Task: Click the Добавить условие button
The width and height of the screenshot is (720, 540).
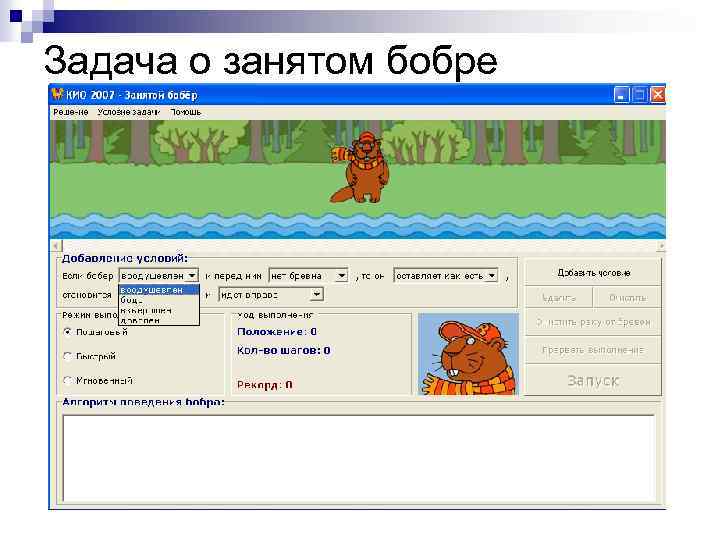Action: tap(593, 273)
